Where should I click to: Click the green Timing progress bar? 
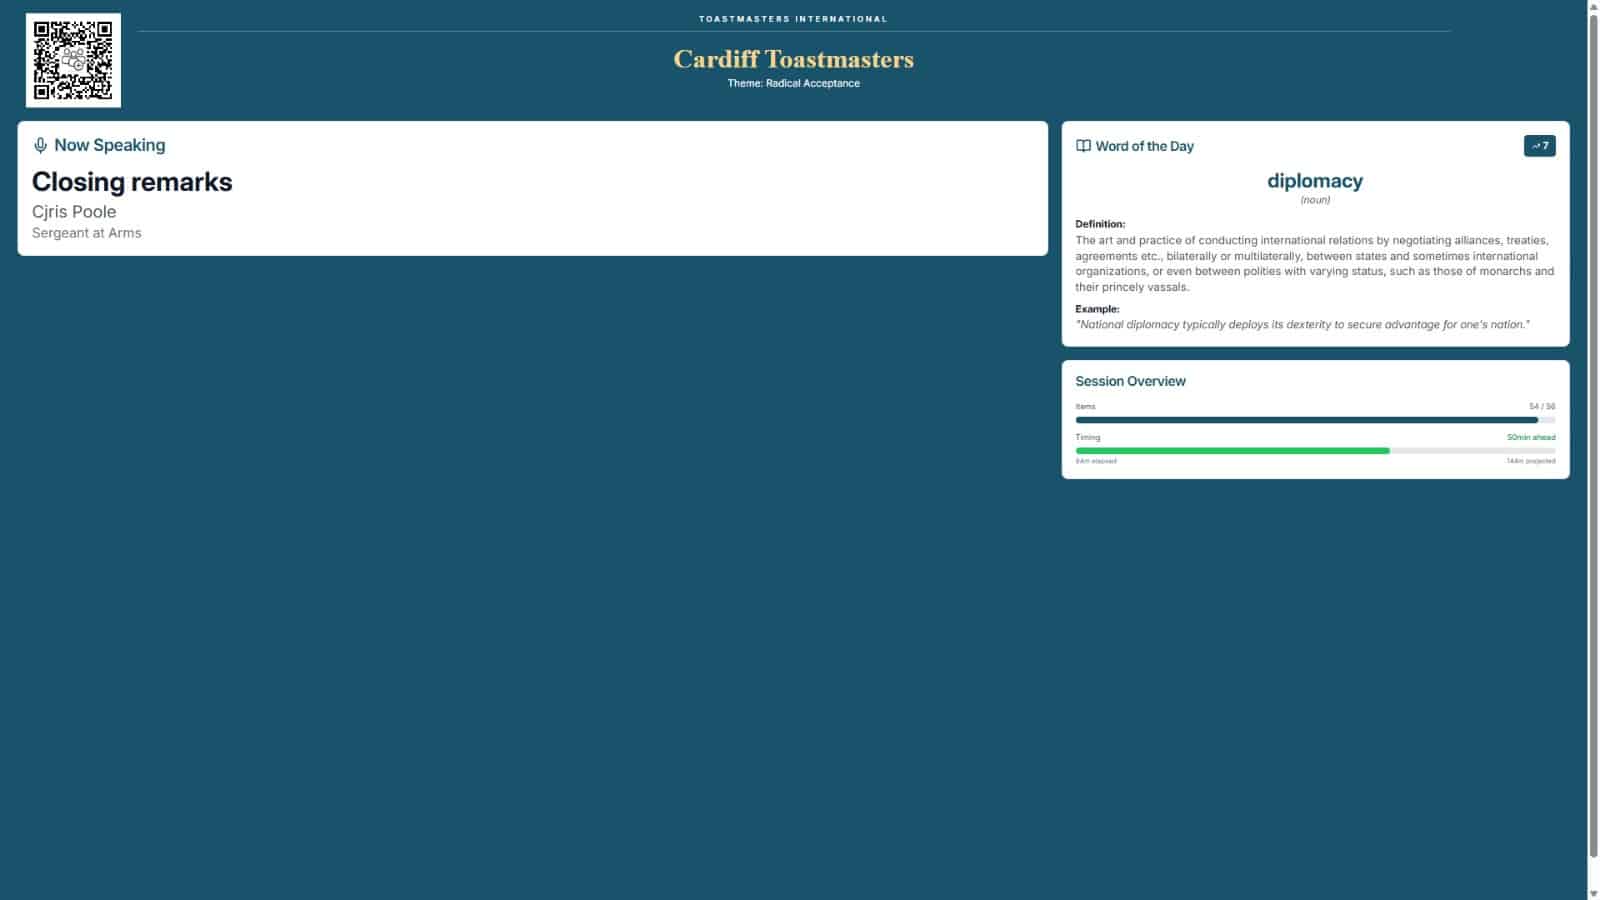coord(1232,451)
